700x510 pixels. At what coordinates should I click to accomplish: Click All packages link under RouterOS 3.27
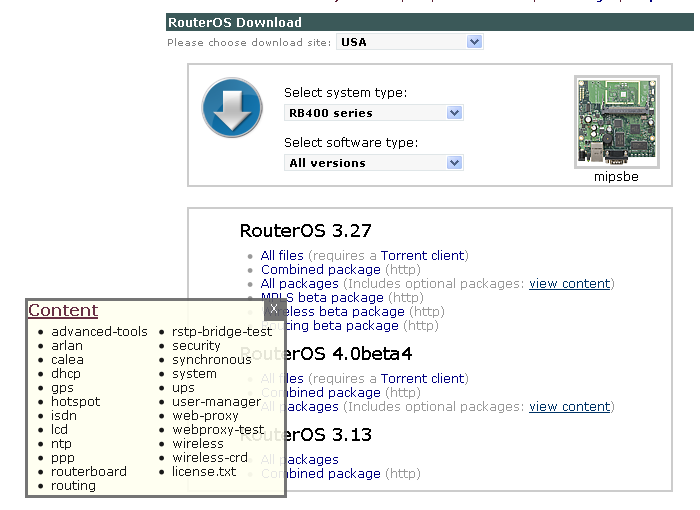point(300,284)
